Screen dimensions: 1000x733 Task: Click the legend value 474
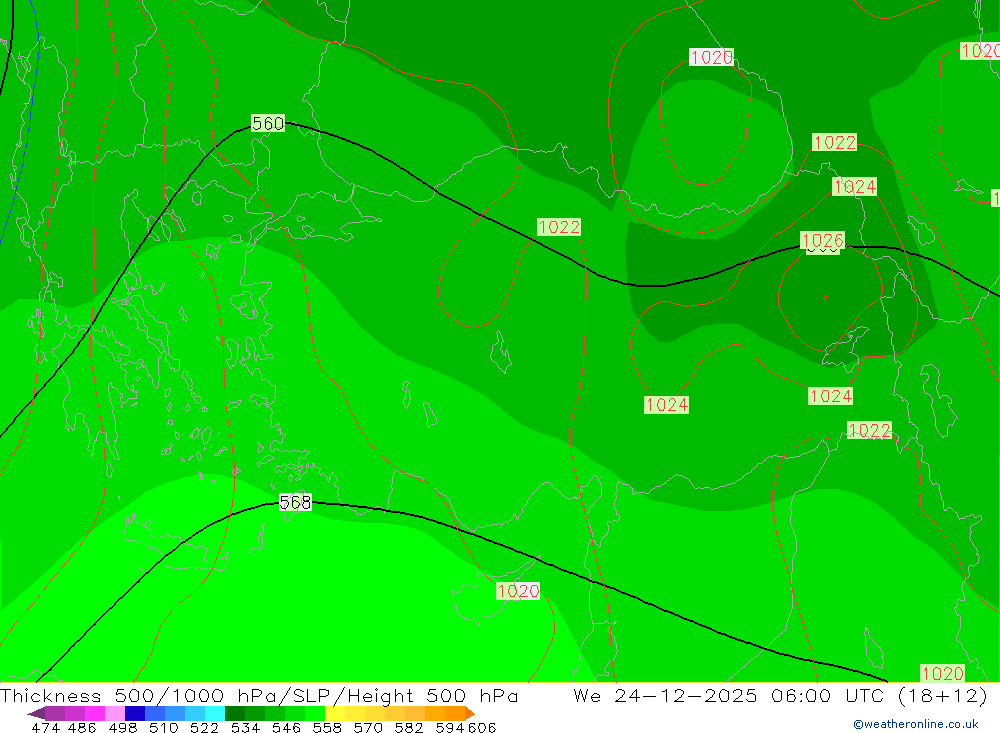click(46, 727)
